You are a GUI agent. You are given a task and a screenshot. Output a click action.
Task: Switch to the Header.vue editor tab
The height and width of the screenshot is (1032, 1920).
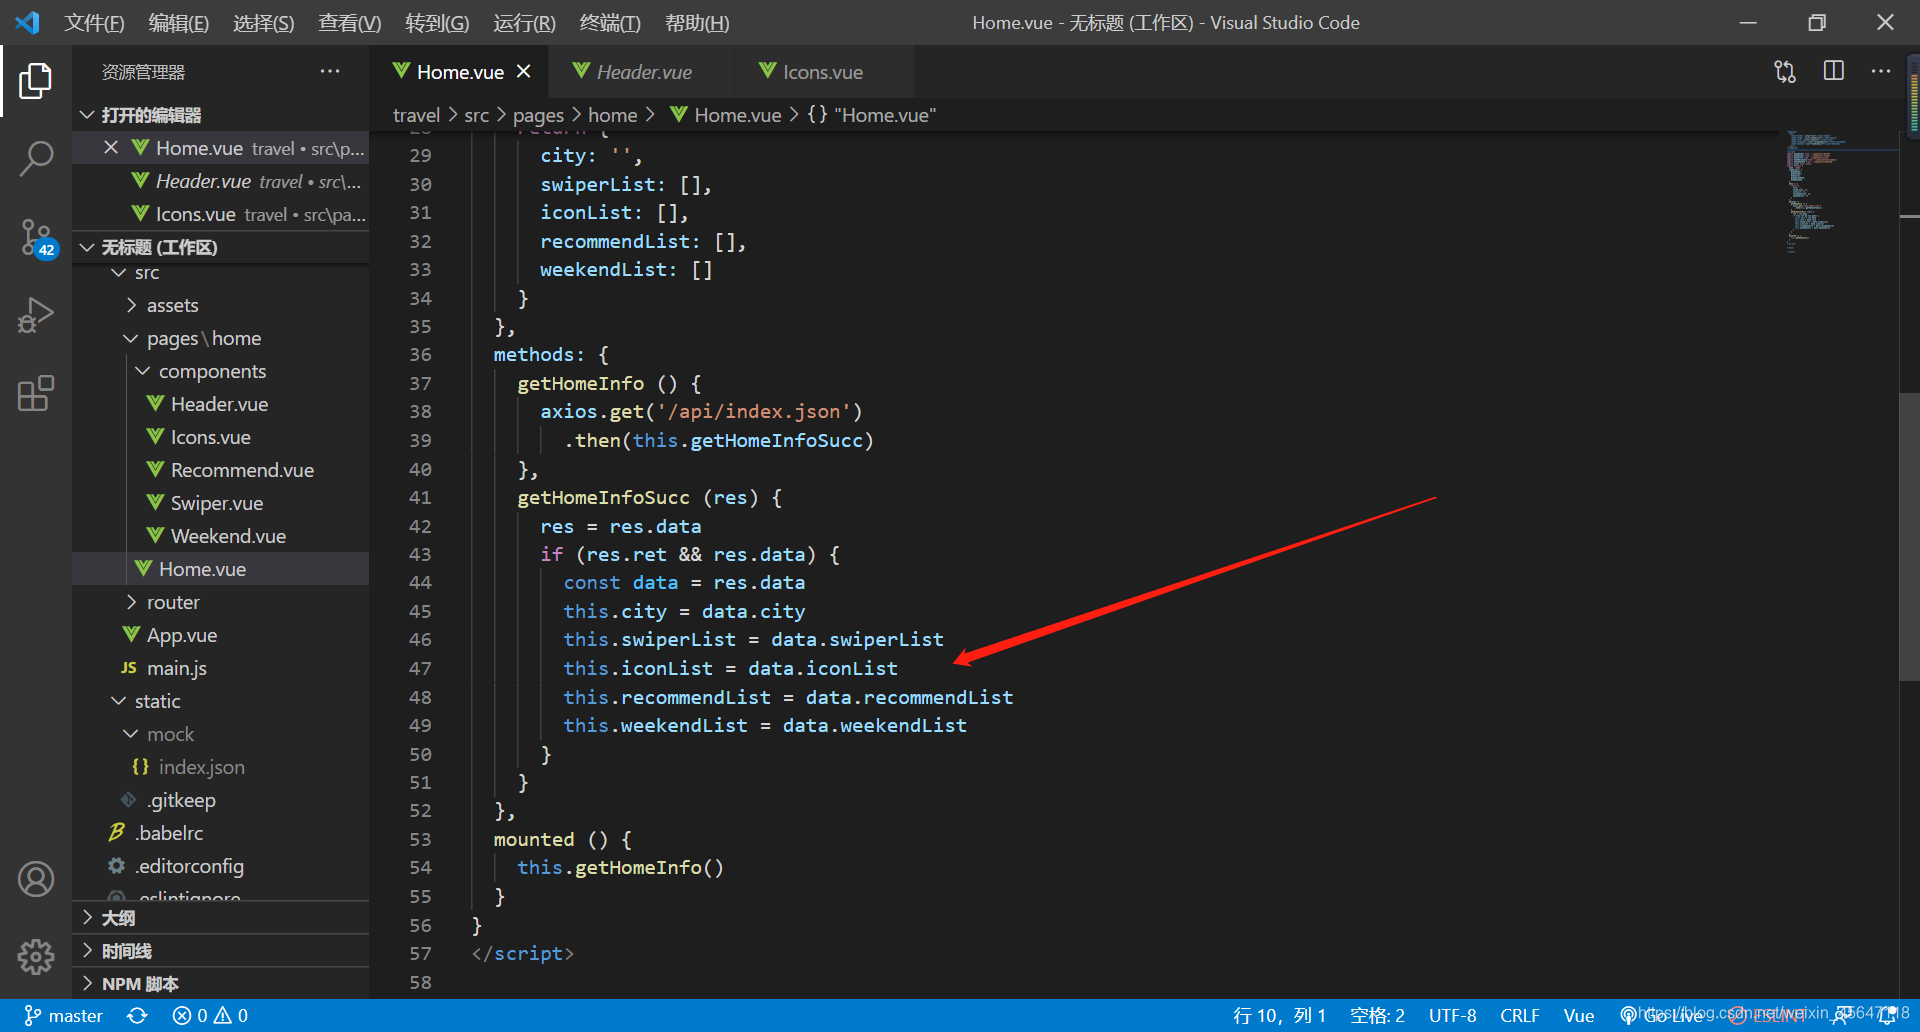pos(643,72)
